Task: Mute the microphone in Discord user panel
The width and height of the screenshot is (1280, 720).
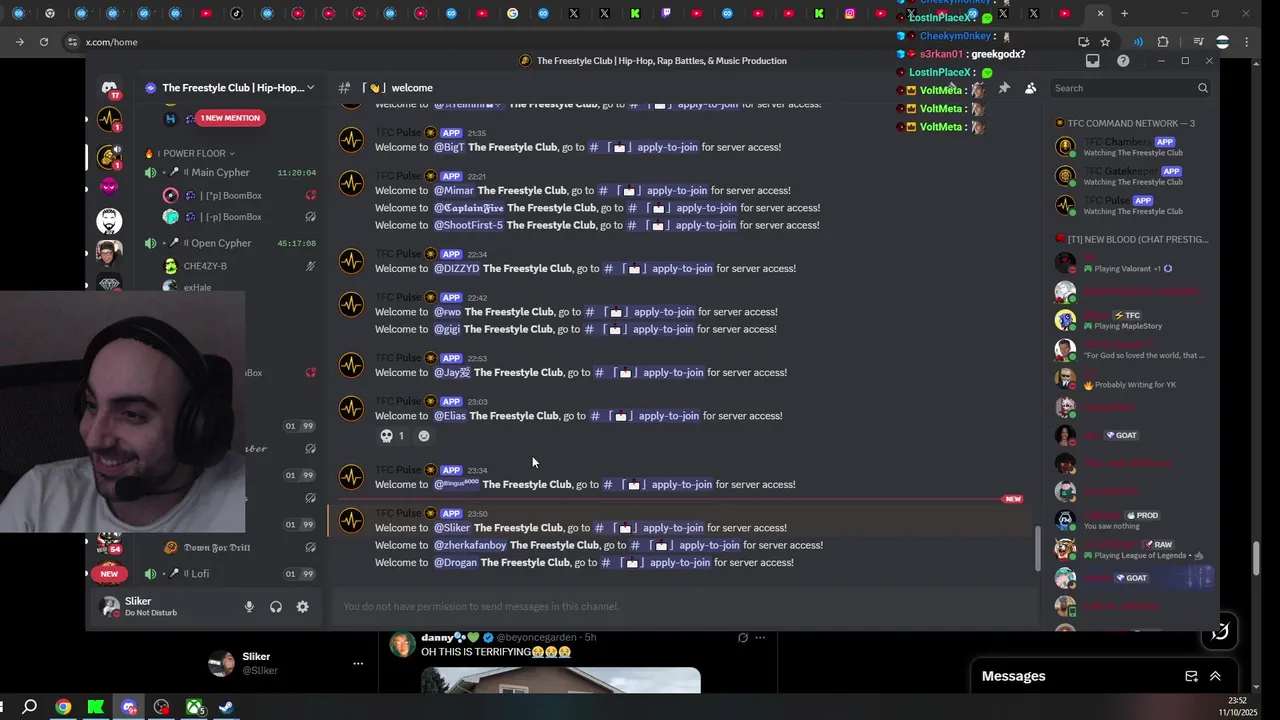Action: [x=249, y=607]
